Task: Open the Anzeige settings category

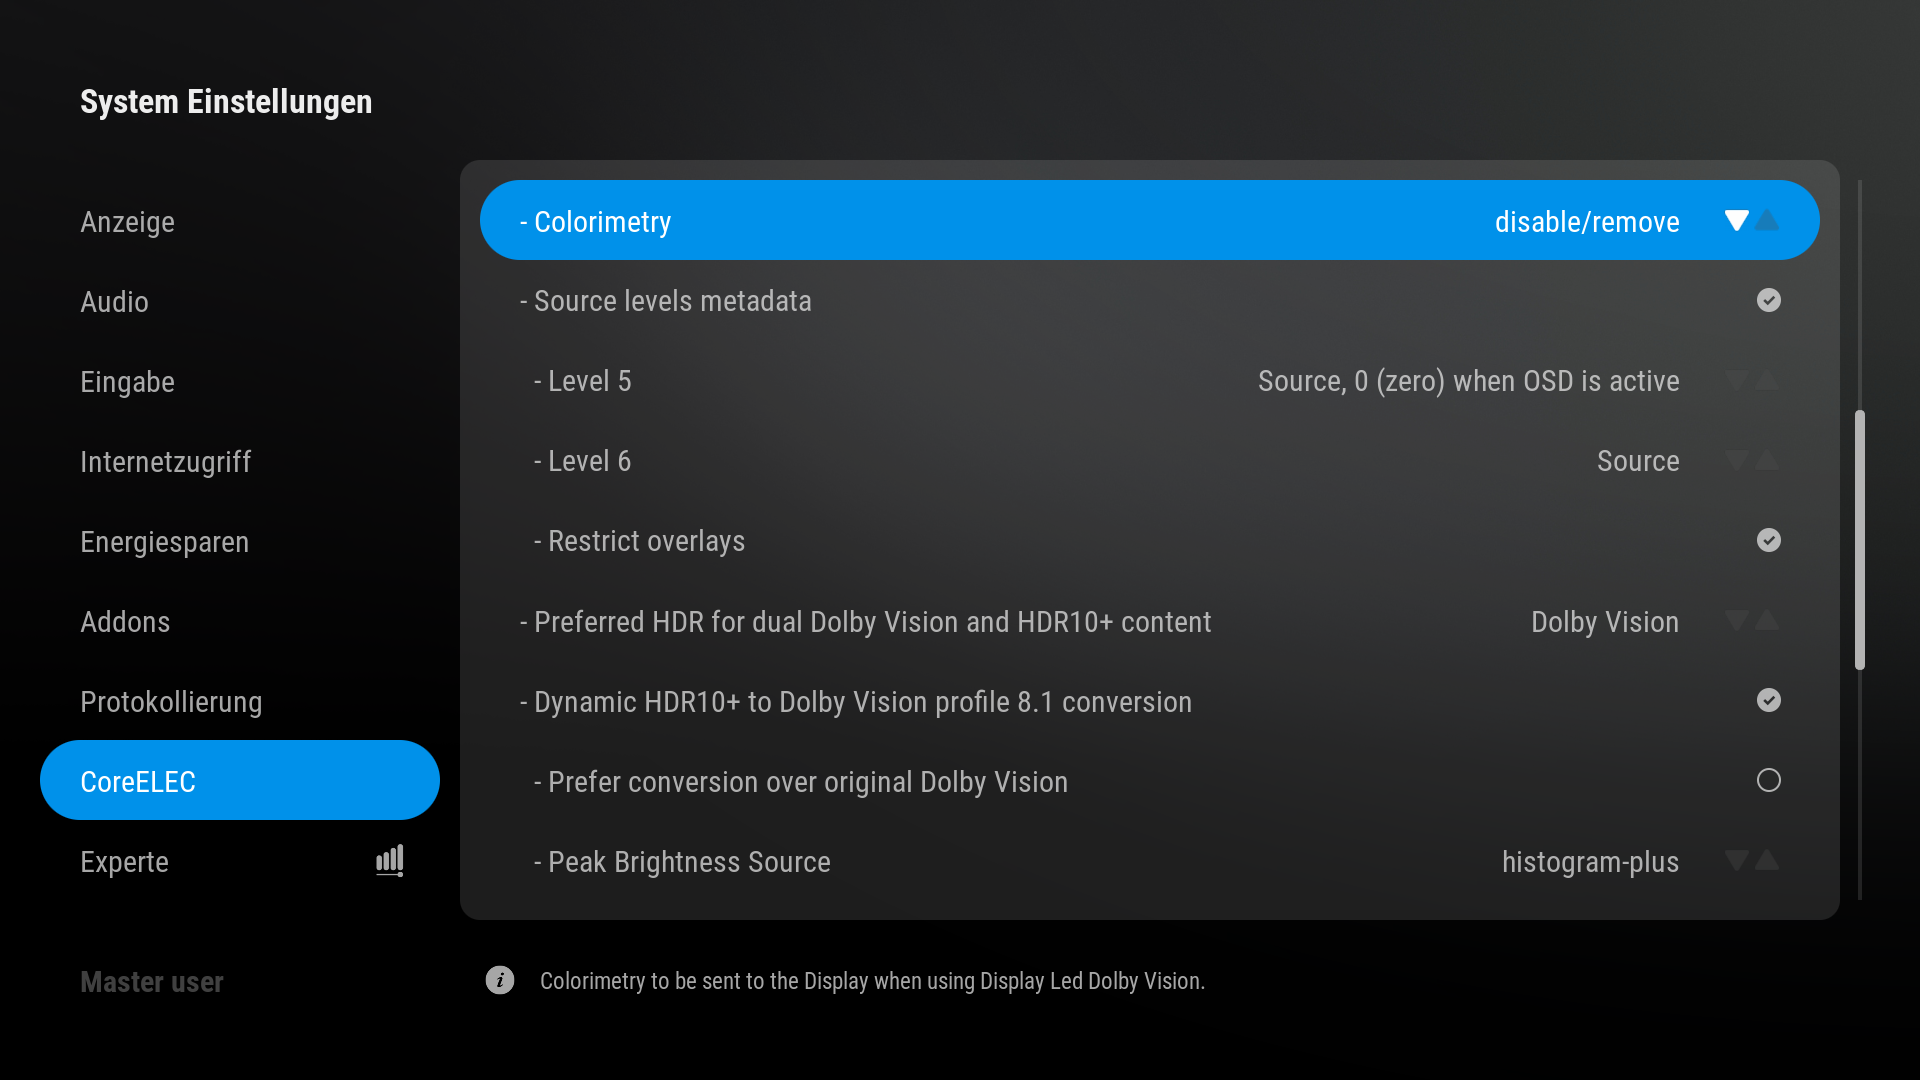Action: point(240,221)
